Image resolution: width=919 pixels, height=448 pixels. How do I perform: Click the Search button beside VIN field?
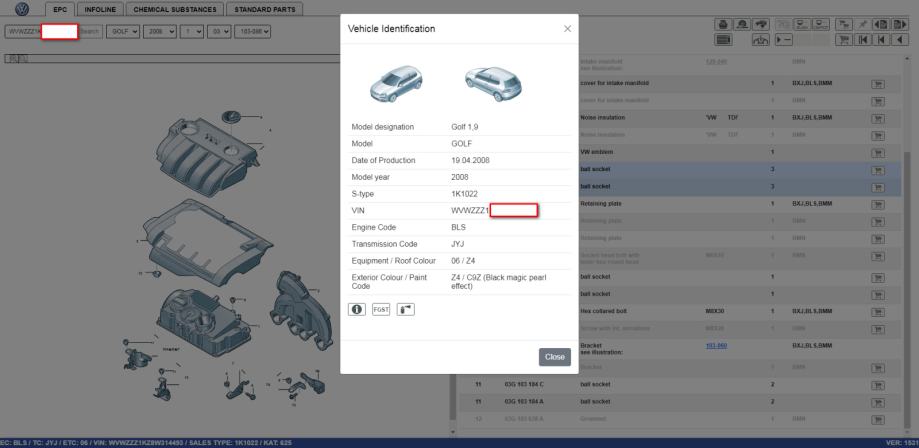pos(90,32)
